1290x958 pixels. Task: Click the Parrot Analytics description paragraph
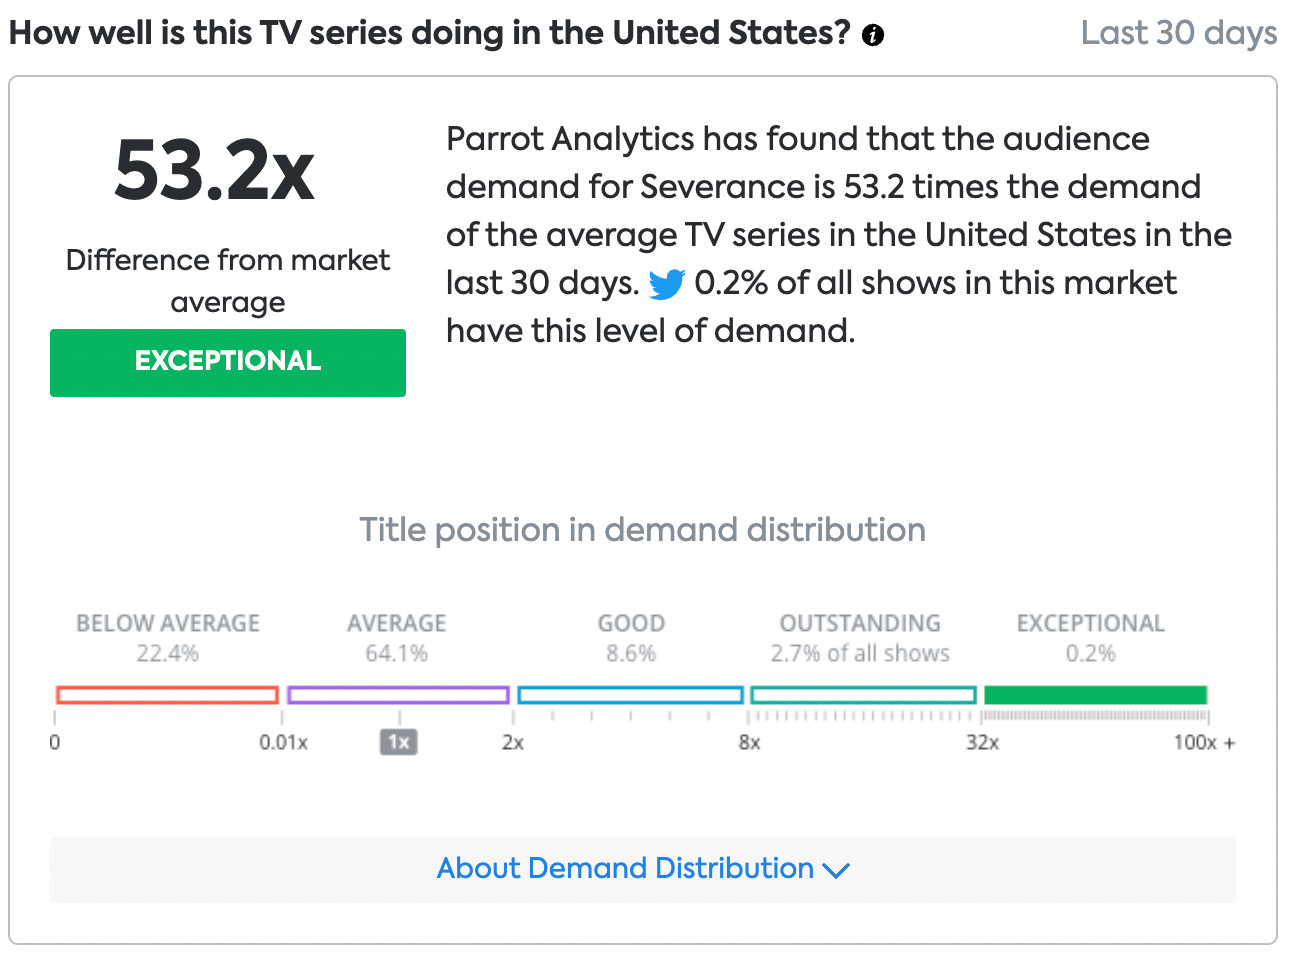pos(839,235)
